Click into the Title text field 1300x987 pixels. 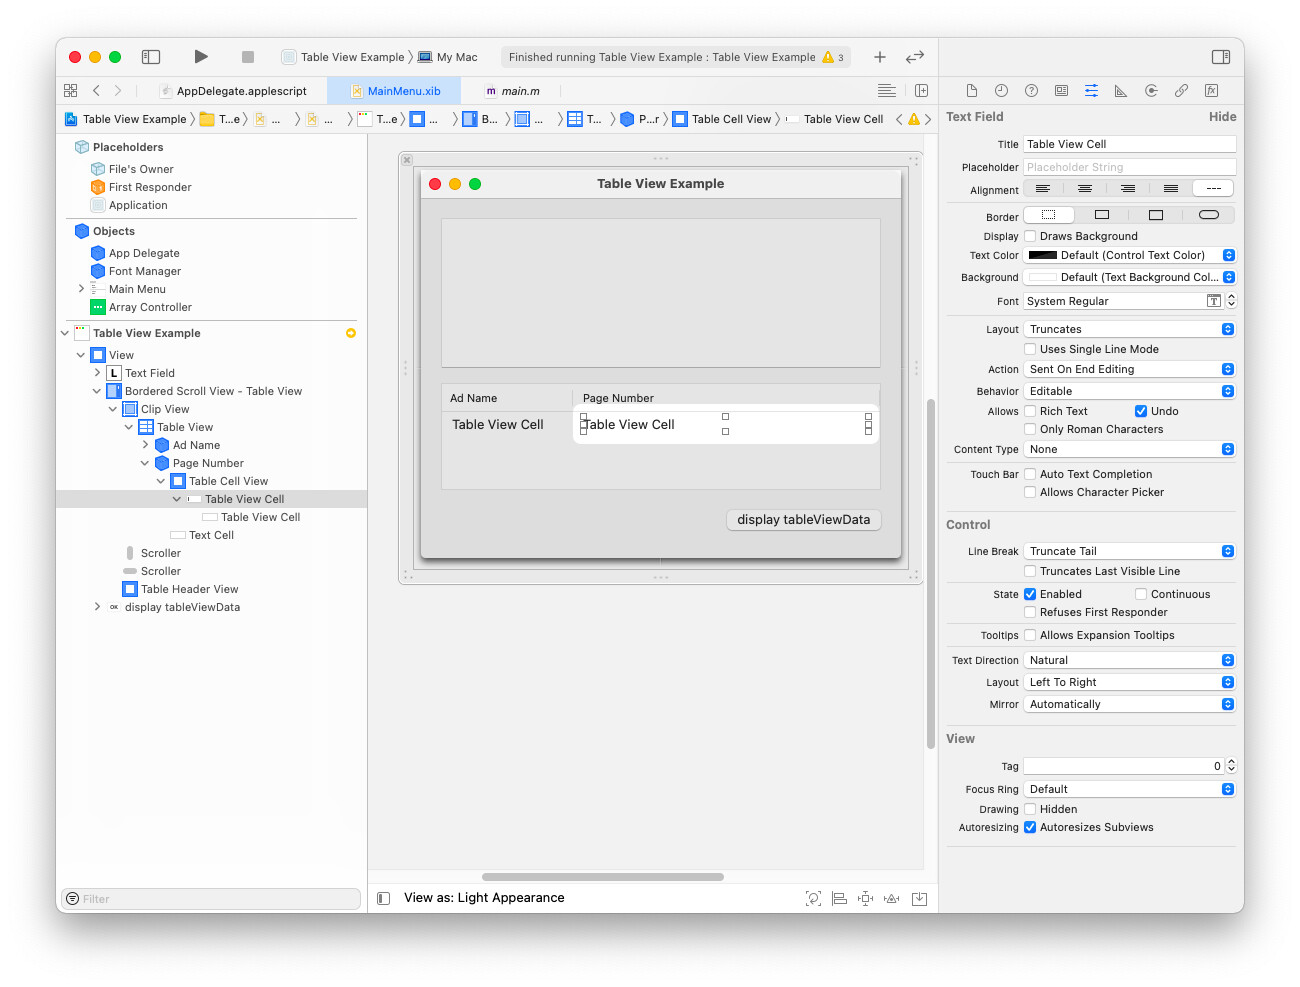pyautogui.click(x=1130, y=144)
